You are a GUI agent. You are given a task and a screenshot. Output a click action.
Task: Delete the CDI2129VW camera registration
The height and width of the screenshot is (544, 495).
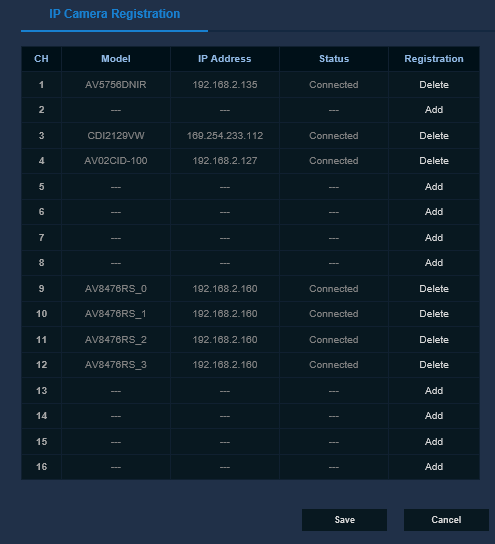(434, 136)
